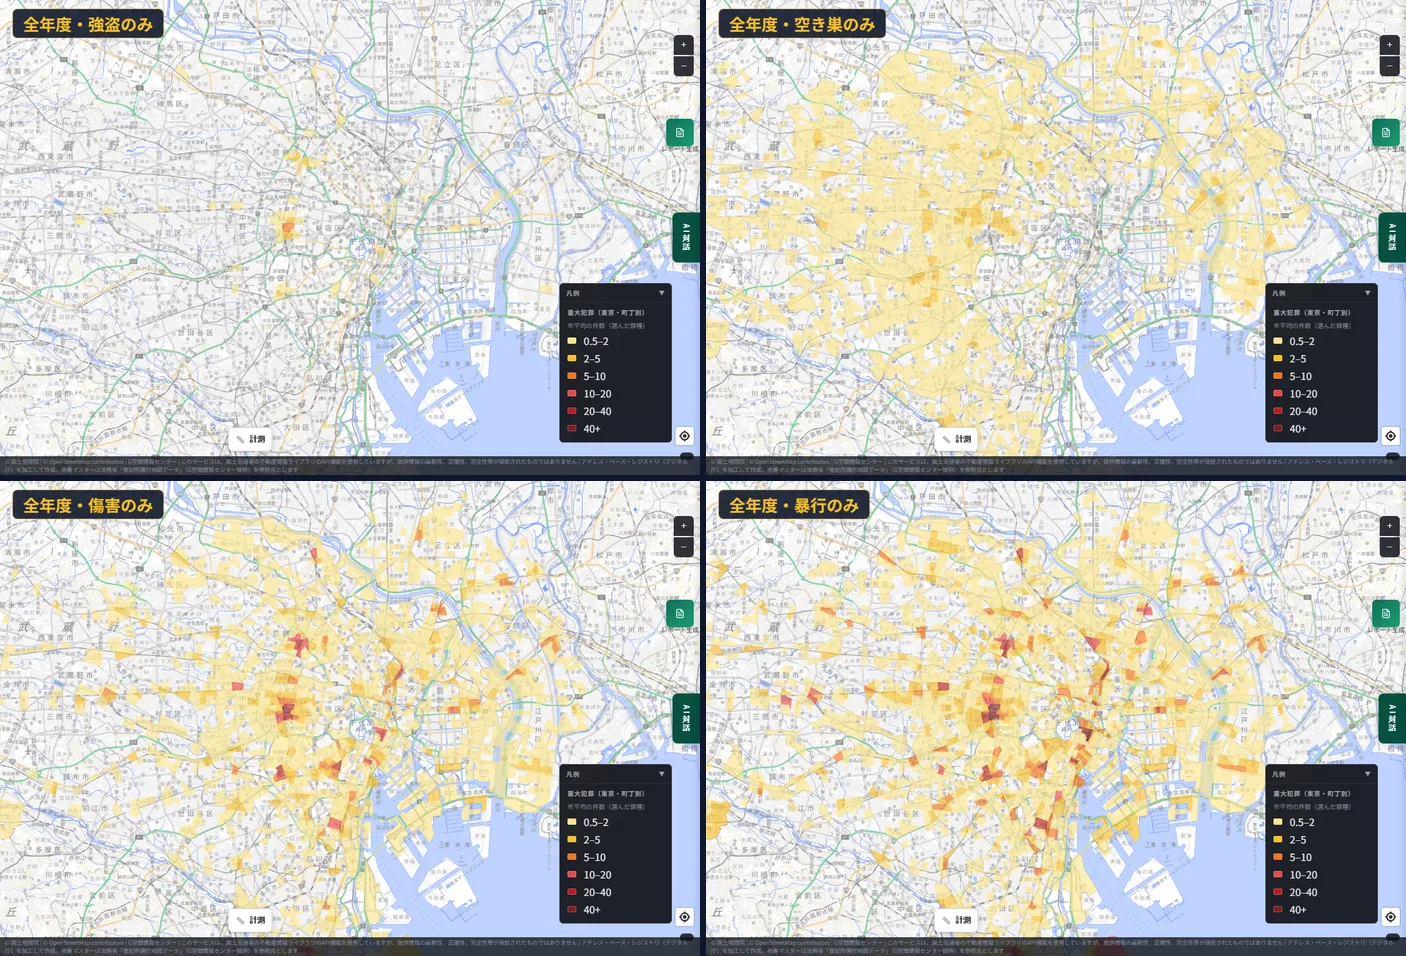The height and width of the screenshot is (956, 1406).
Task: Locate current position on 暴行のみ map
Action: 1390,917
